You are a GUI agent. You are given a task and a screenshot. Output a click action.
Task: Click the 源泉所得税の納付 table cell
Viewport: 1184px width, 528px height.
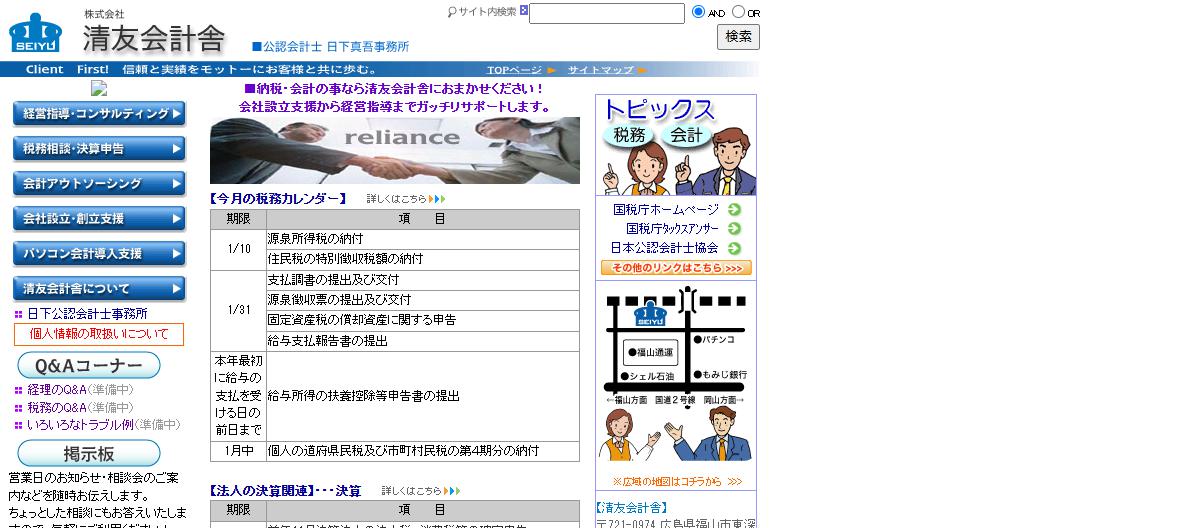(x=423, y=239)
